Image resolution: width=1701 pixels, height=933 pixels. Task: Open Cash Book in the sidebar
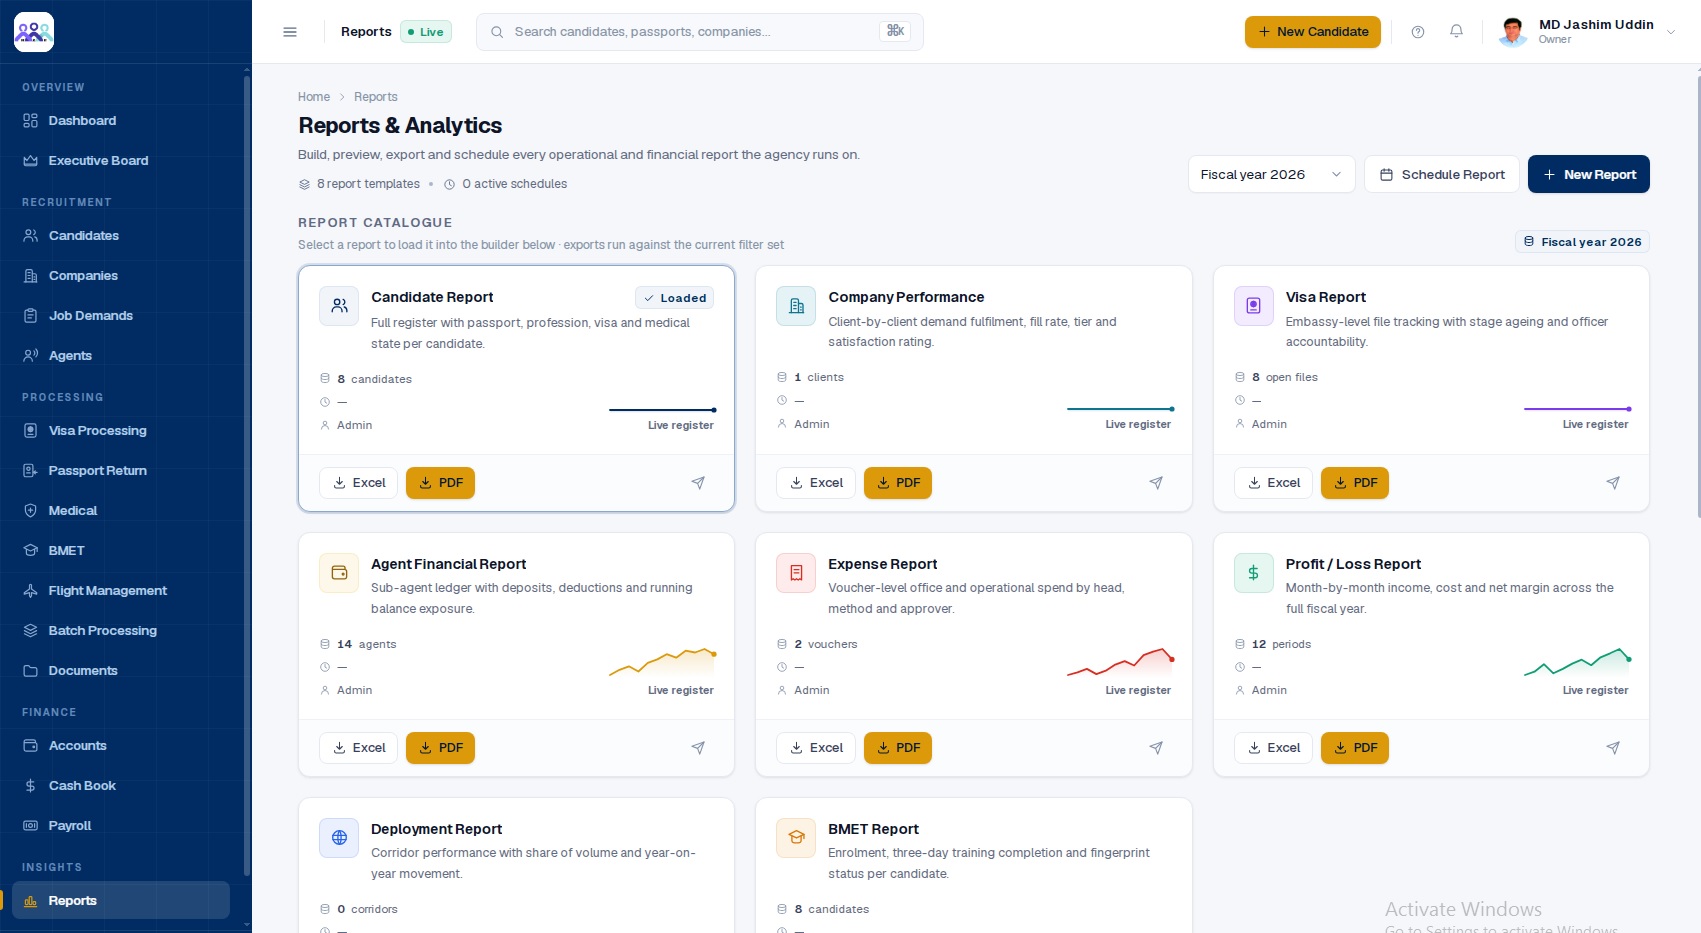coord(120,786)
